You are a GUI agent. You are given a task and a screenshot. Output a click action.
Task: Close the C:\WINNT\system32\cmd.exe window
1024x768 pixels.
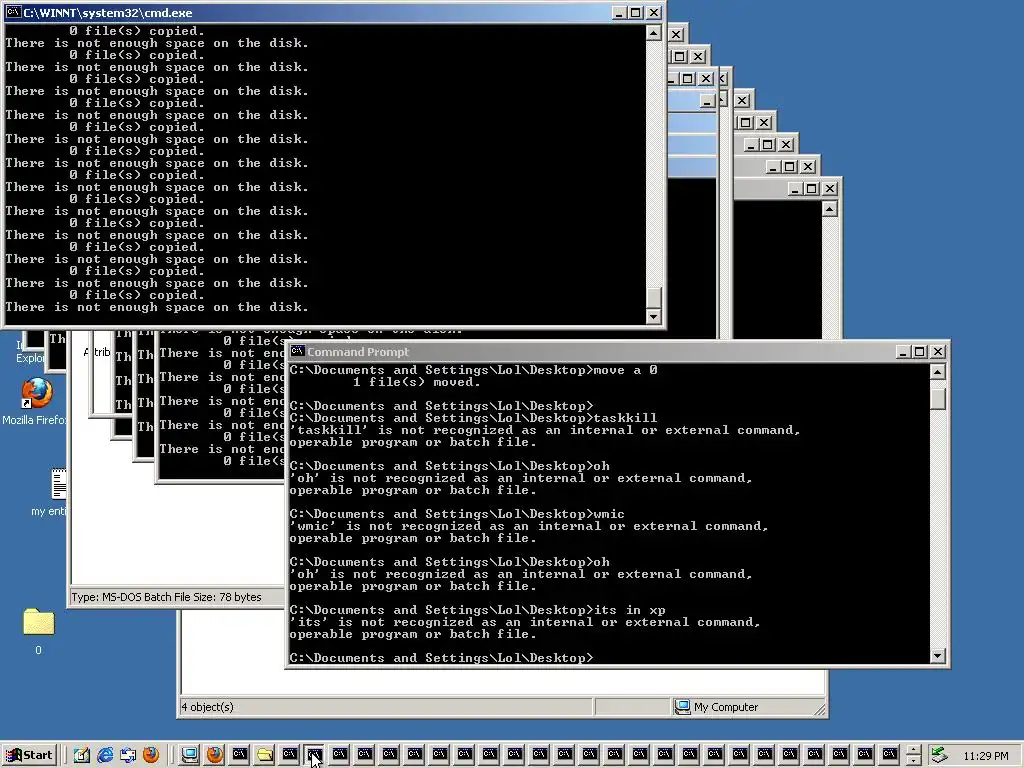[x=654, y=12]
